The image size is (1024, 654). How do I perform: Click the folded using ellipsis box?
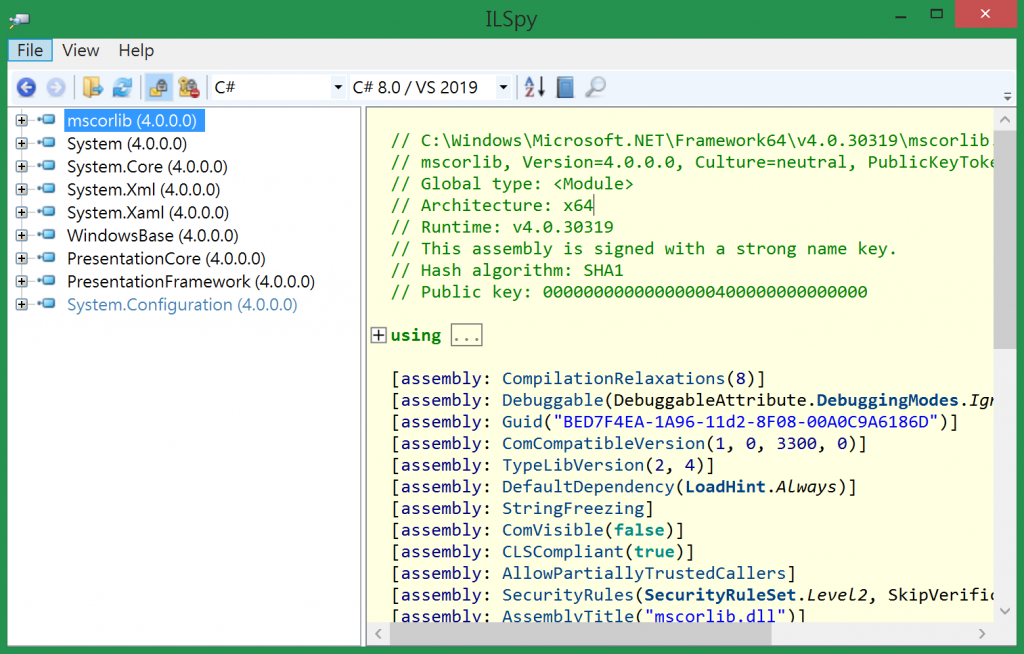466,335
